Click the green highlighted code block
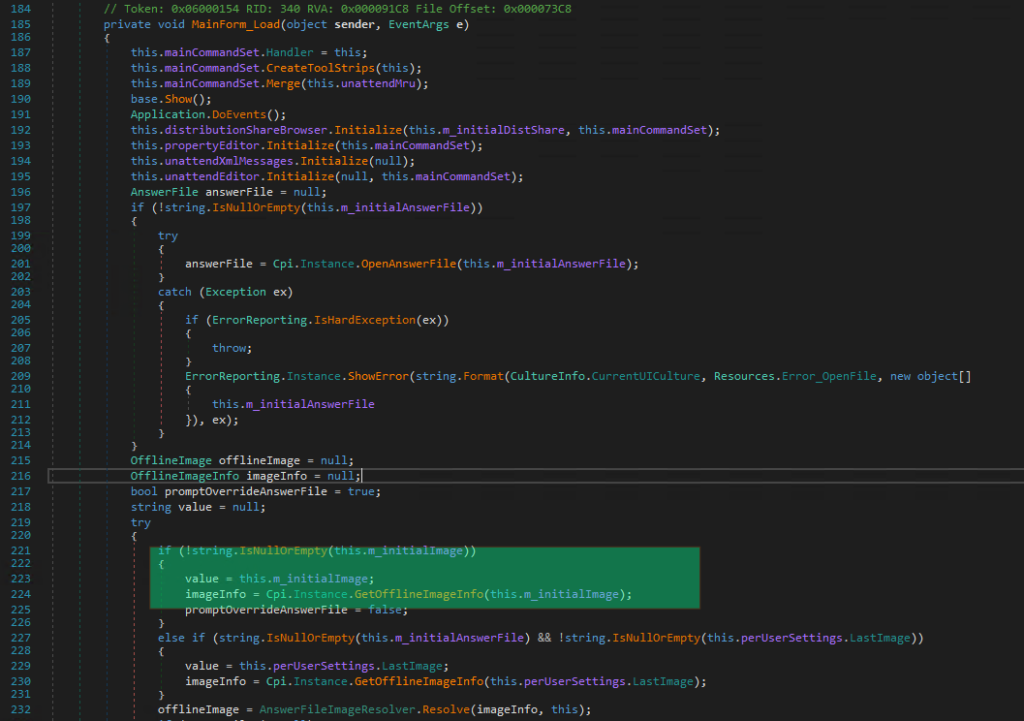Viewport: 1024px width, 721px height. 424,578
